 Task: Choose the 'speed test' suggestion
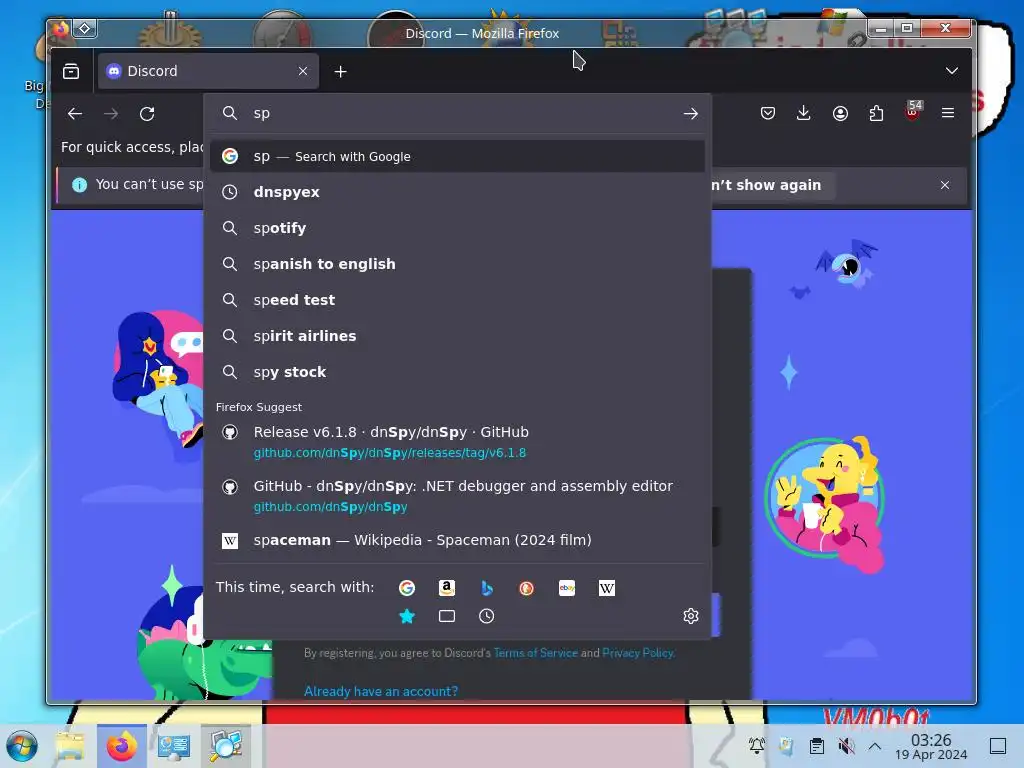pos(457,300)
